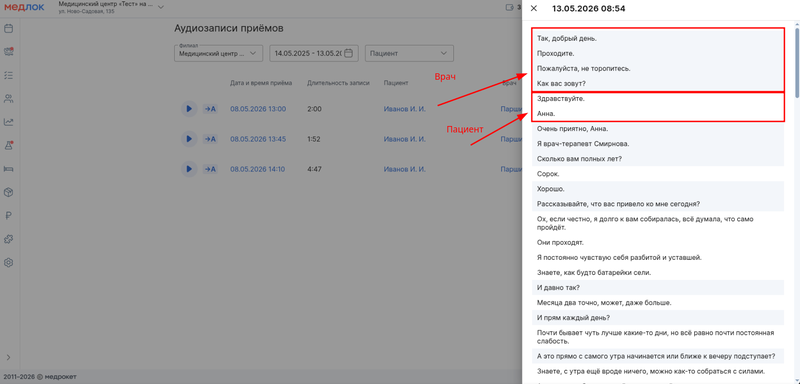
Task: Open the sidebar calls icon with red notification dot
Action: (8, 52)
